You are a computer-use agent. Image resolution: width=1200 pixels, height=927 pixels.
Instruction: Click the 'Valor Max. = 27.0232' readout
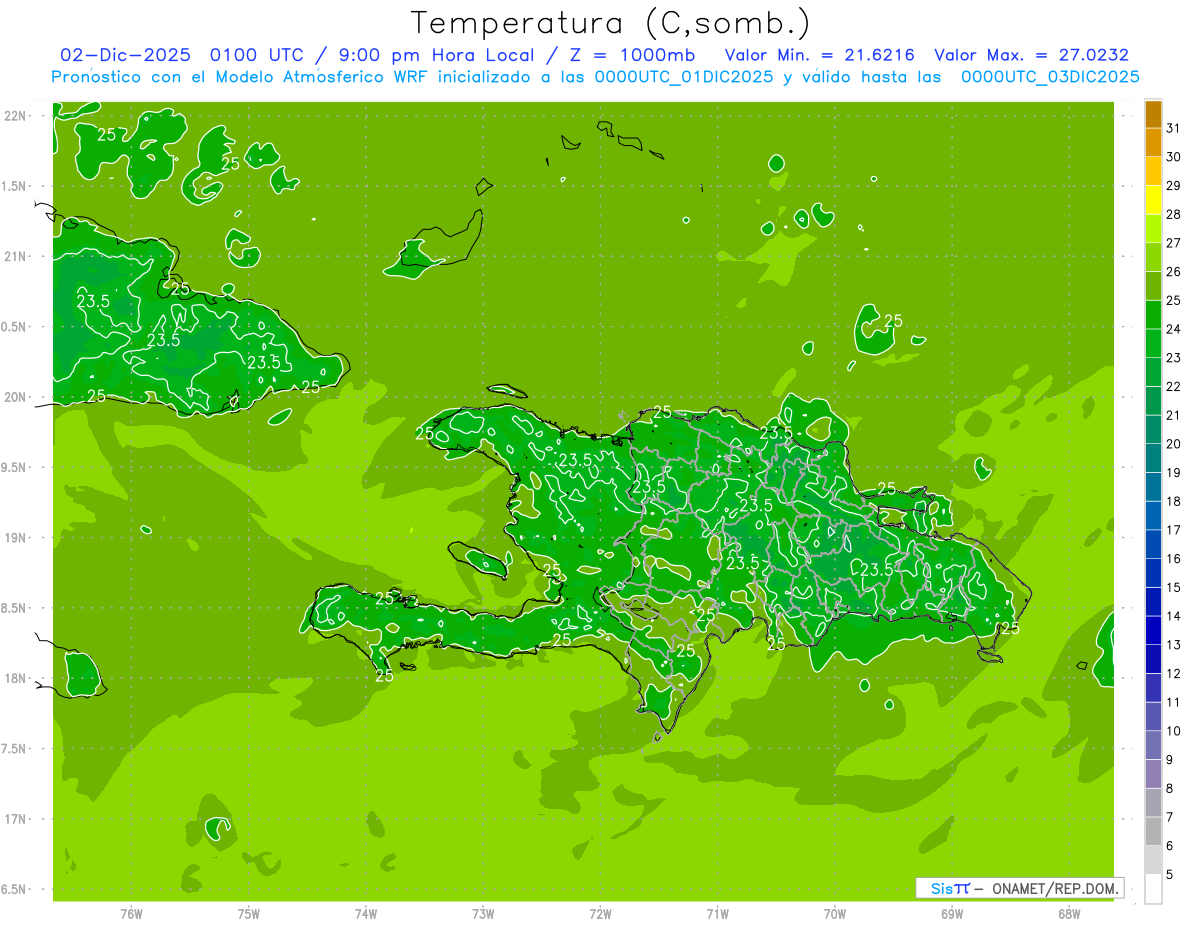(1031, 55)
